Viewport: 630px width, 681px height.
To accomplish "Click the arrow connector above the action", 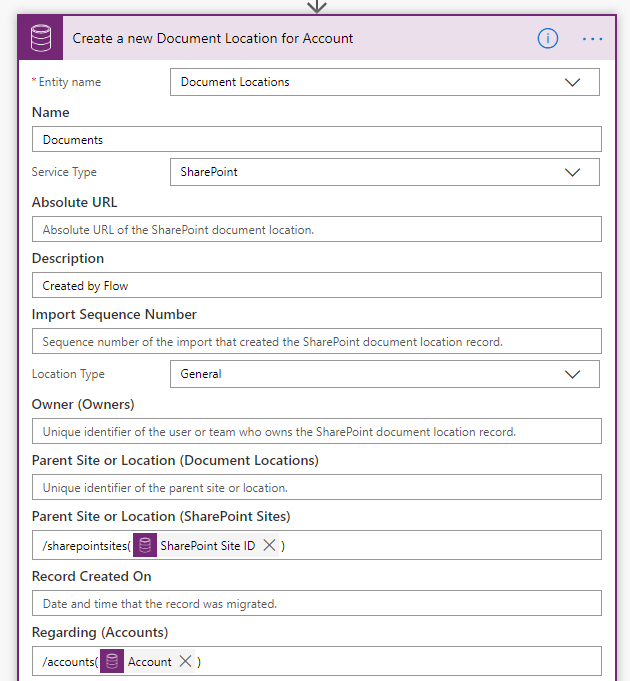I will tap(316, 6).
